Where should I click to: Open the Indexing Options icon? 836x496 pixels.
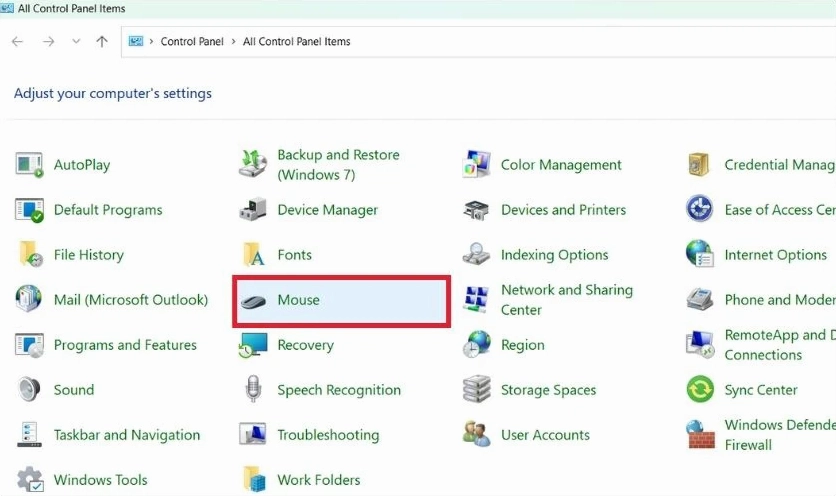pos(477,255)
